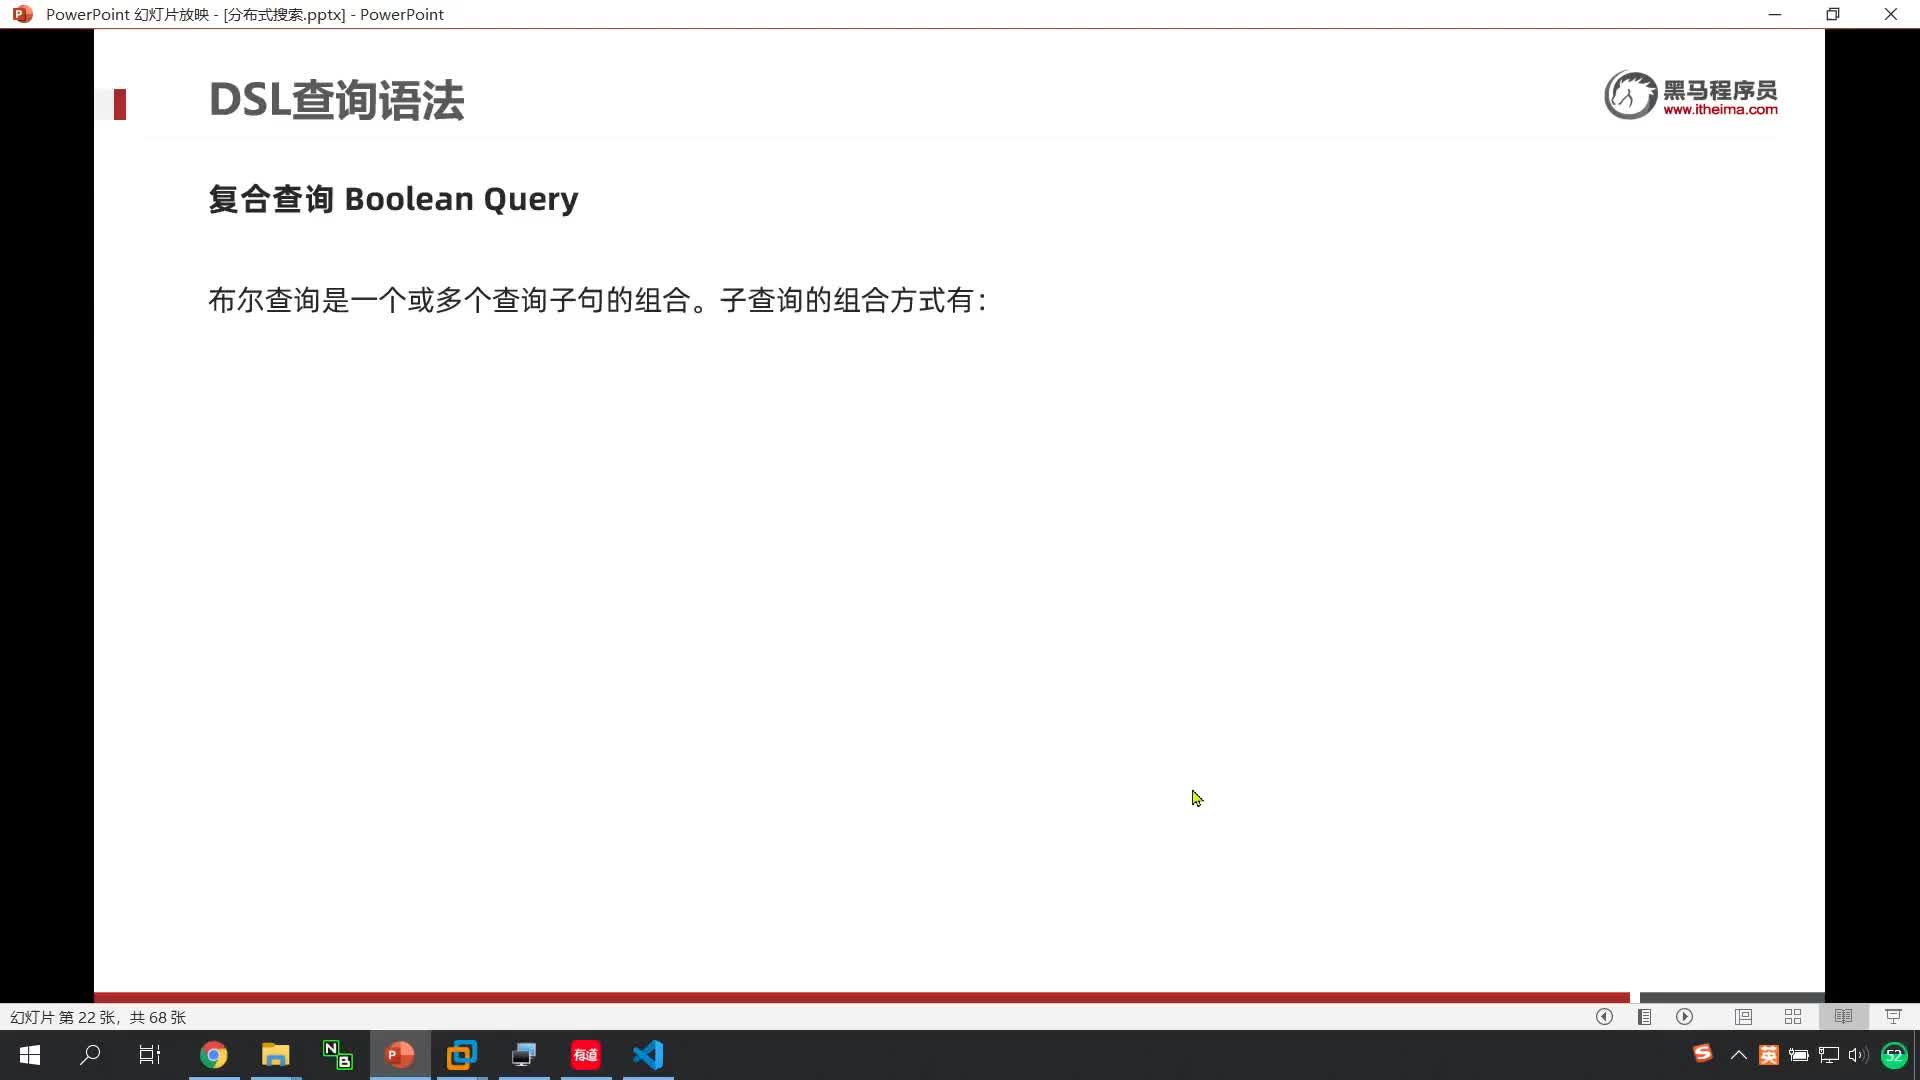
Task: Open VMware app on taskbar
Action: (462, 1055)
